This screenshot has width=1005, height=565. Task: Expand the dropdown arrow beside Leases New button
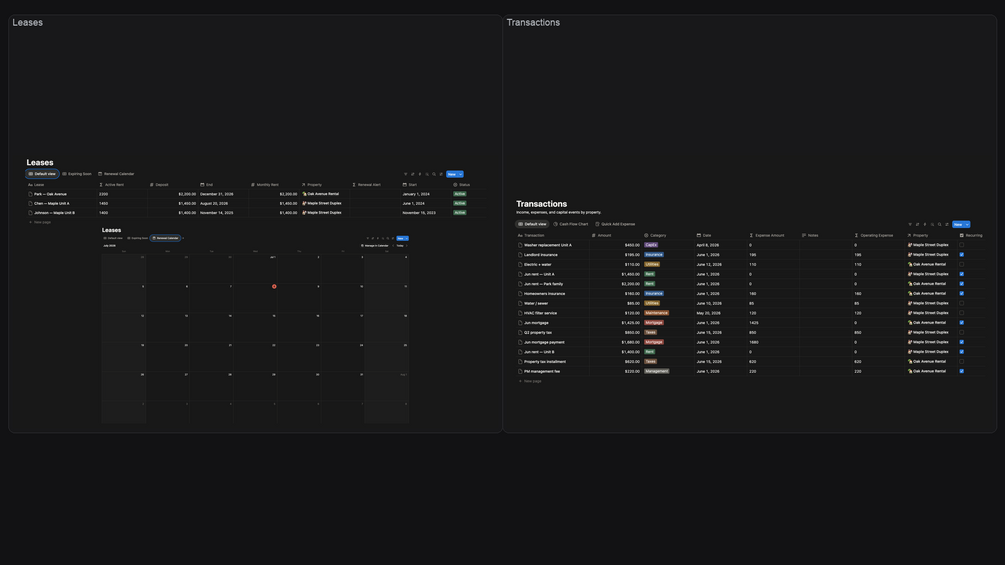[460, 174]
